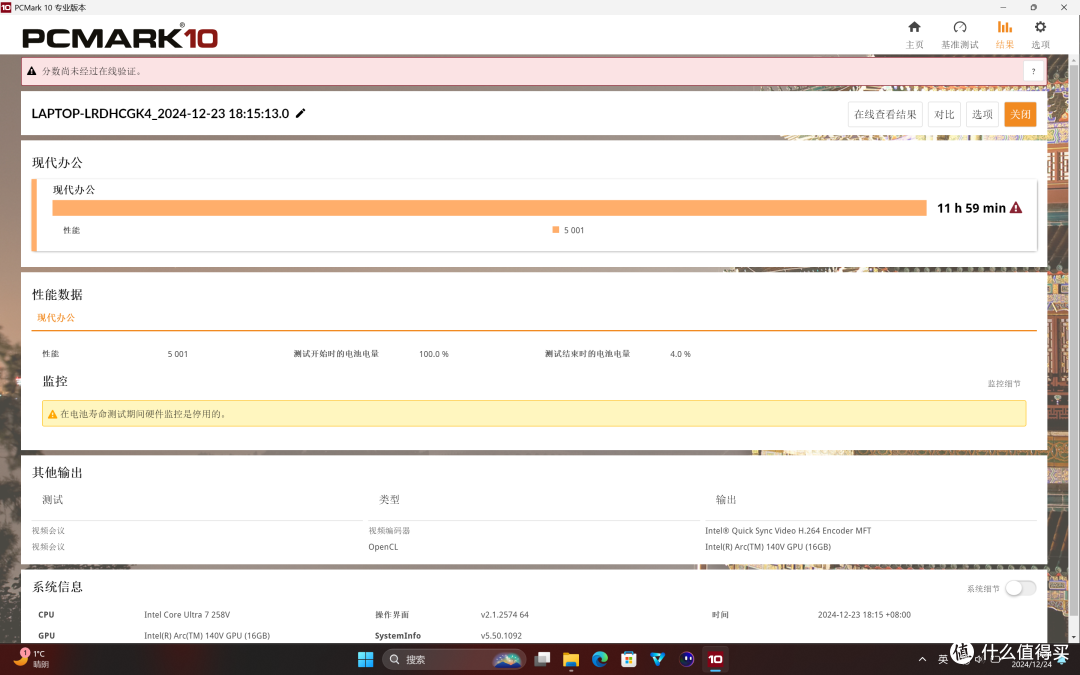Click the pencil edit icon beside the result name
The width and height of the screenshot is (1080, 675).
pyautogui.click(x=299, y=113)
